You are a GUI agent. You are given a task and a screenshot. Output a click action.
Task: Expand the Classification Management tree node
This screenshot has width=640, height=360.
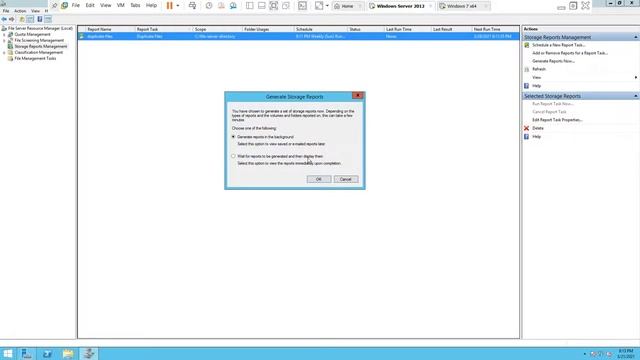pyautogui.click(x=4, y=53)
